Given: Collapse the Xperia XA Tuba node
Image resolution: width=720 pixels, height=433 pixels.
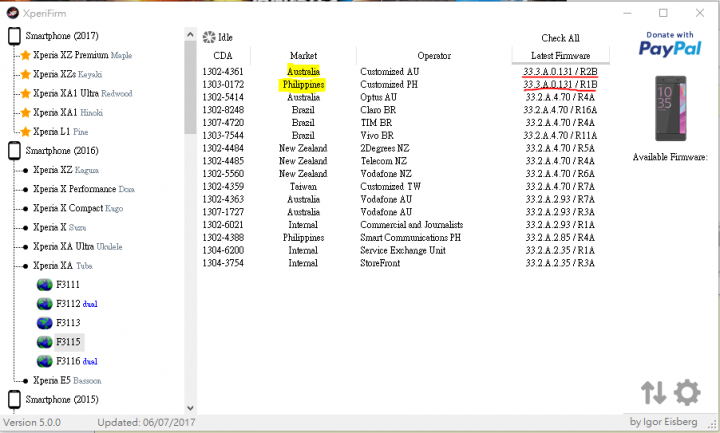Looking at the screenshot, I should [x=62, y=266].
